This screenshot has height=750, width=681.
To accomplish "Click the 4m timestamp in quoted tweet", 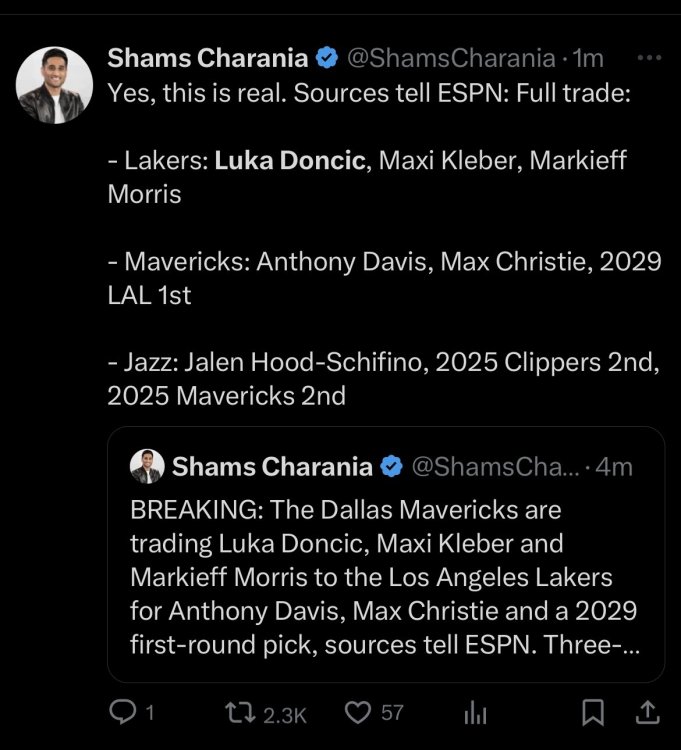I will click(613, 466).
